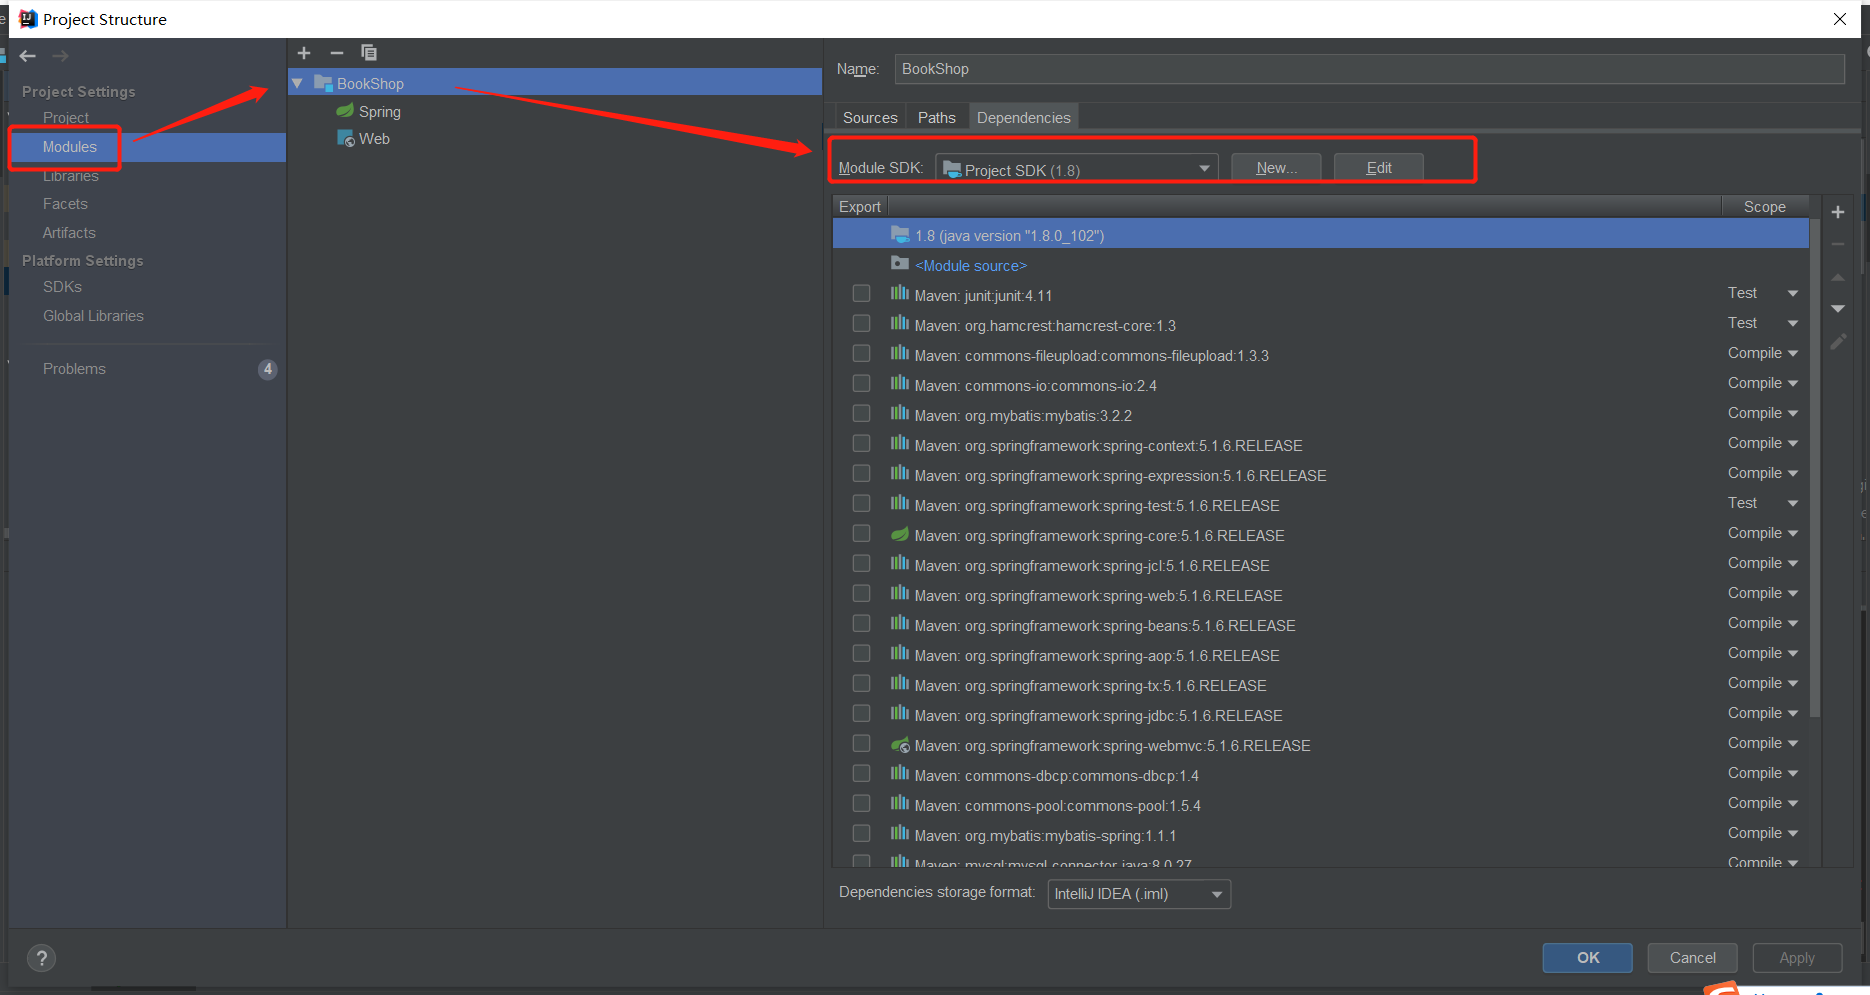The height and width of the screenshot is (995, 1870).
Task: Remove selected module with minus icon
Action: 337,53
